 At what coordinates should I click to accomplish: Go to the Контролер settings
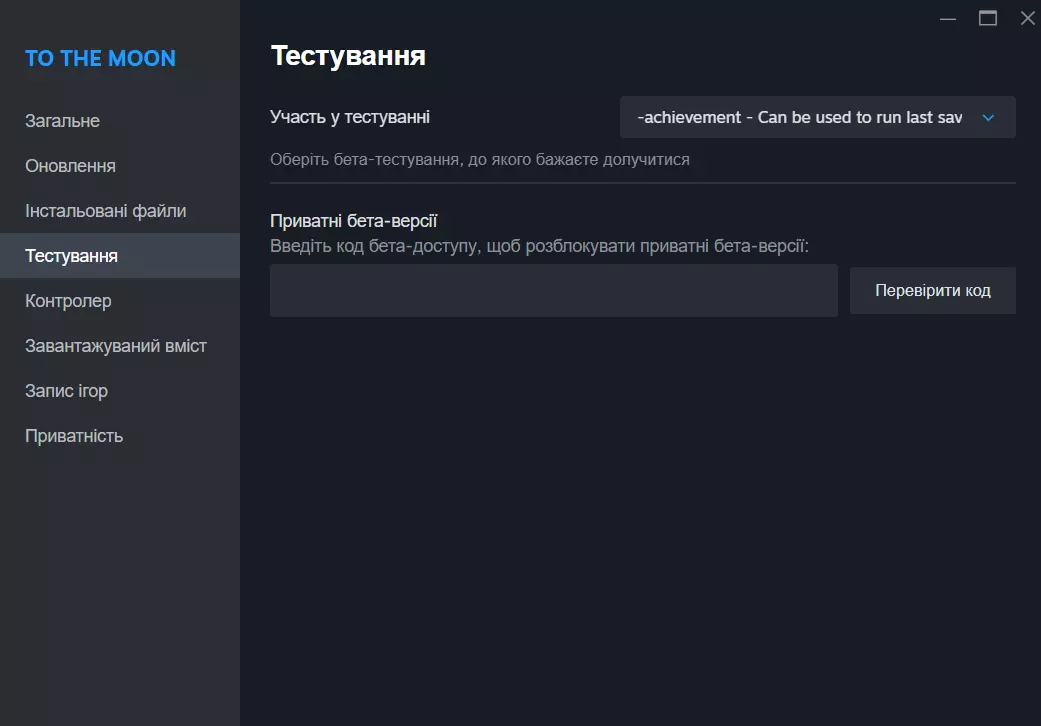68,301
